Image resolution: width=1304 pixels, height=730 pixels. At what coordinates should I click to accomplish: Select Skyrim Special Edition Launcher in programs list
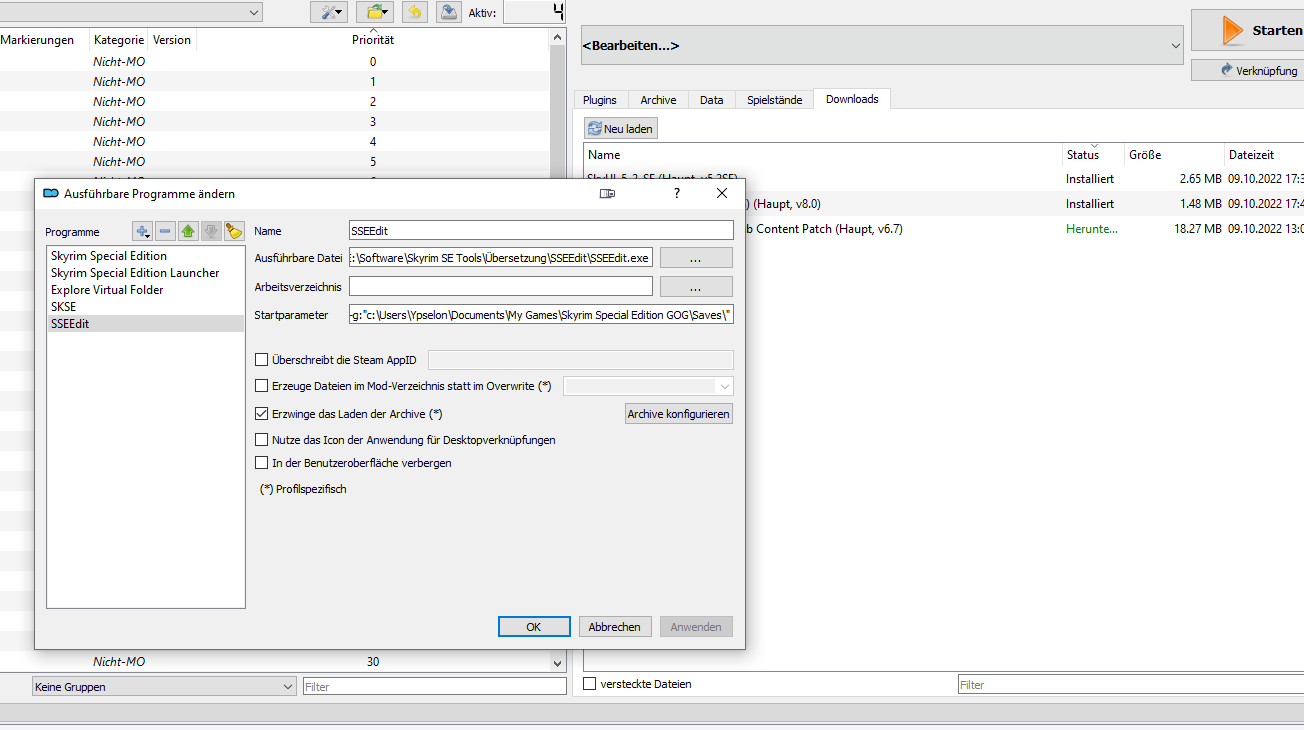[x=135, y=273]
